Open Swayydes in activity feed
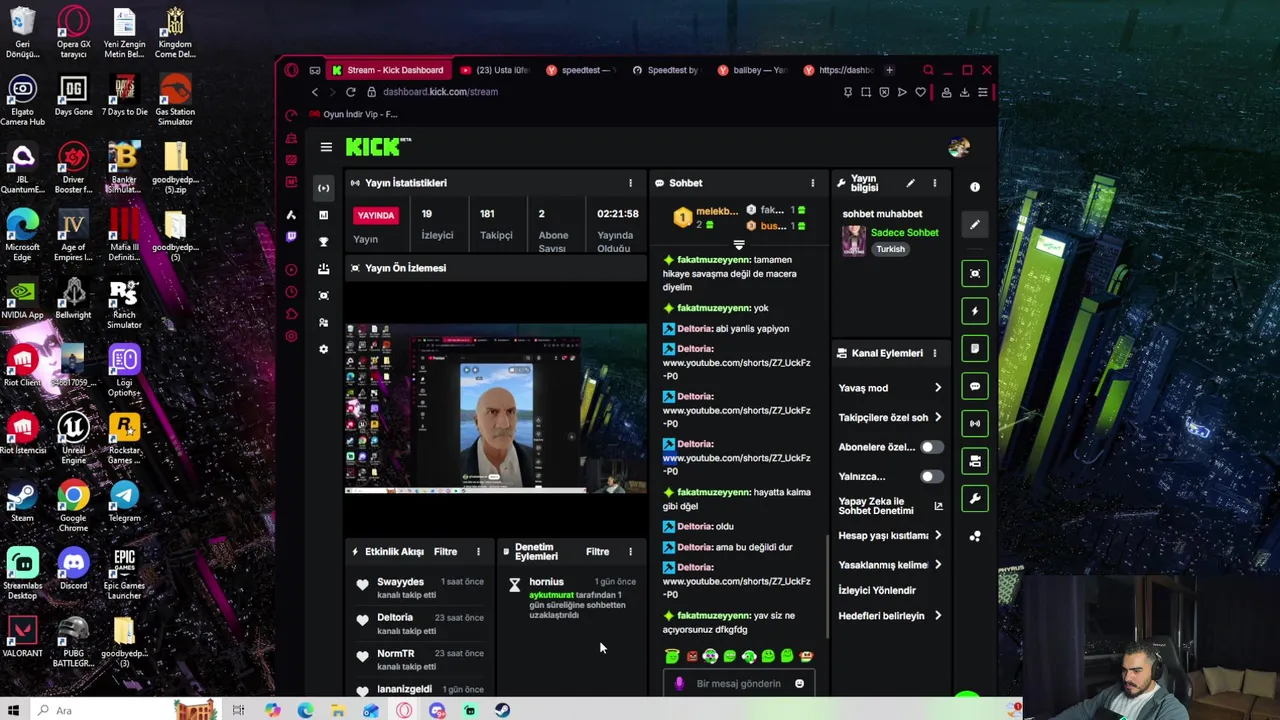 (400, 582)
